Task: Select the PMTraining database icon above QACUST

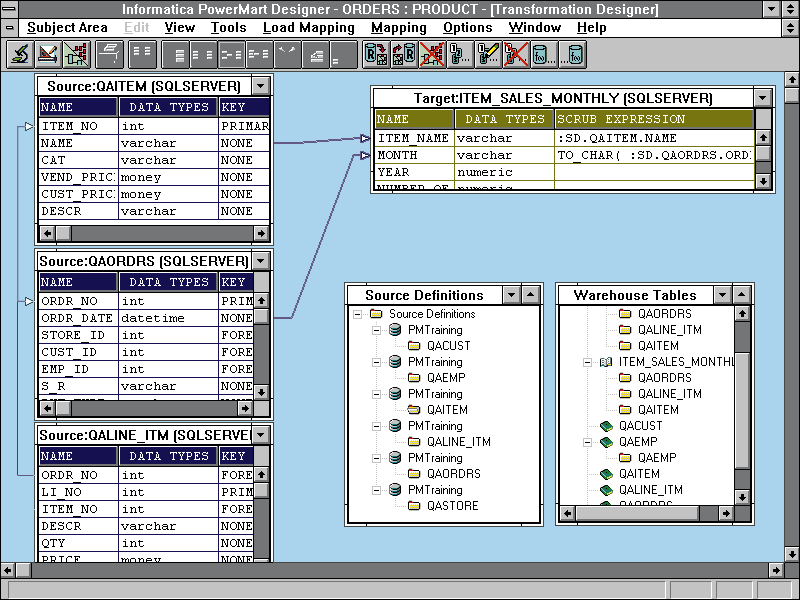Action: click(x=395, y=330)
